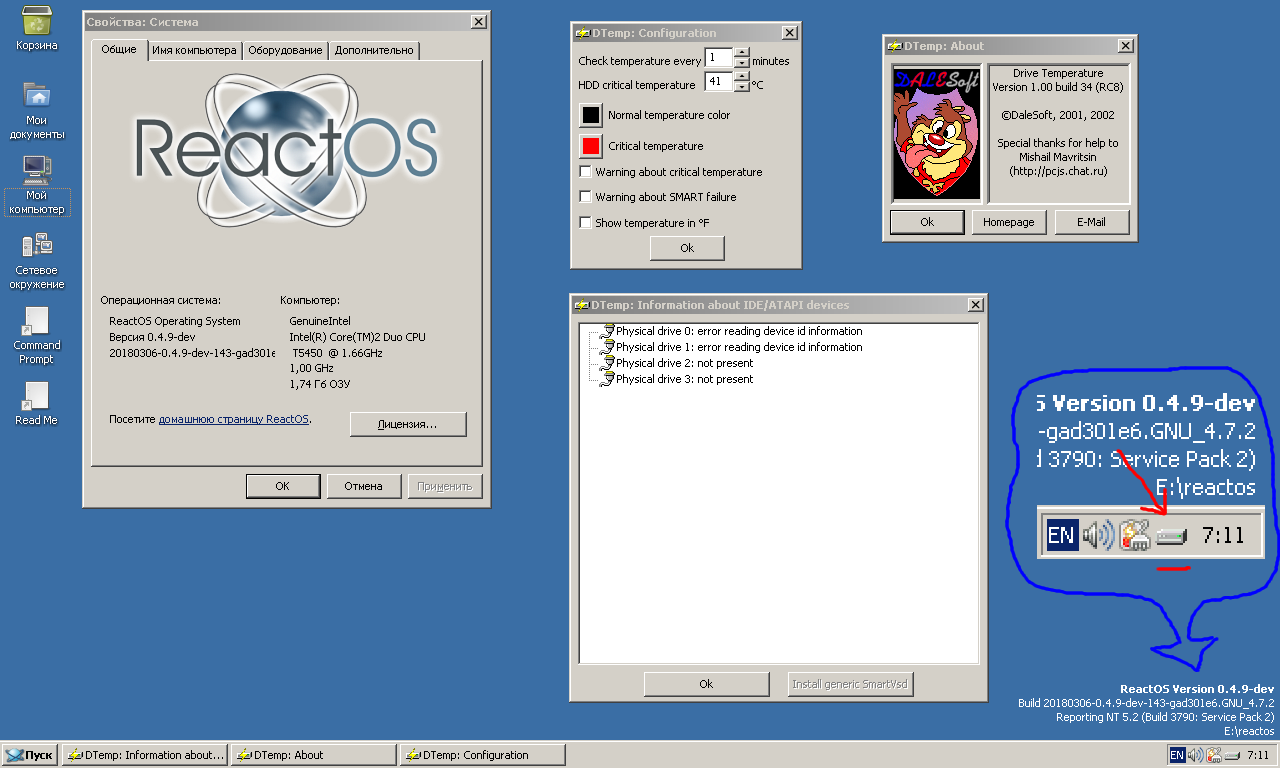Enable Warning about critical temperature checkbox
The image size is (1280, 768).
(x=586, y=172)
